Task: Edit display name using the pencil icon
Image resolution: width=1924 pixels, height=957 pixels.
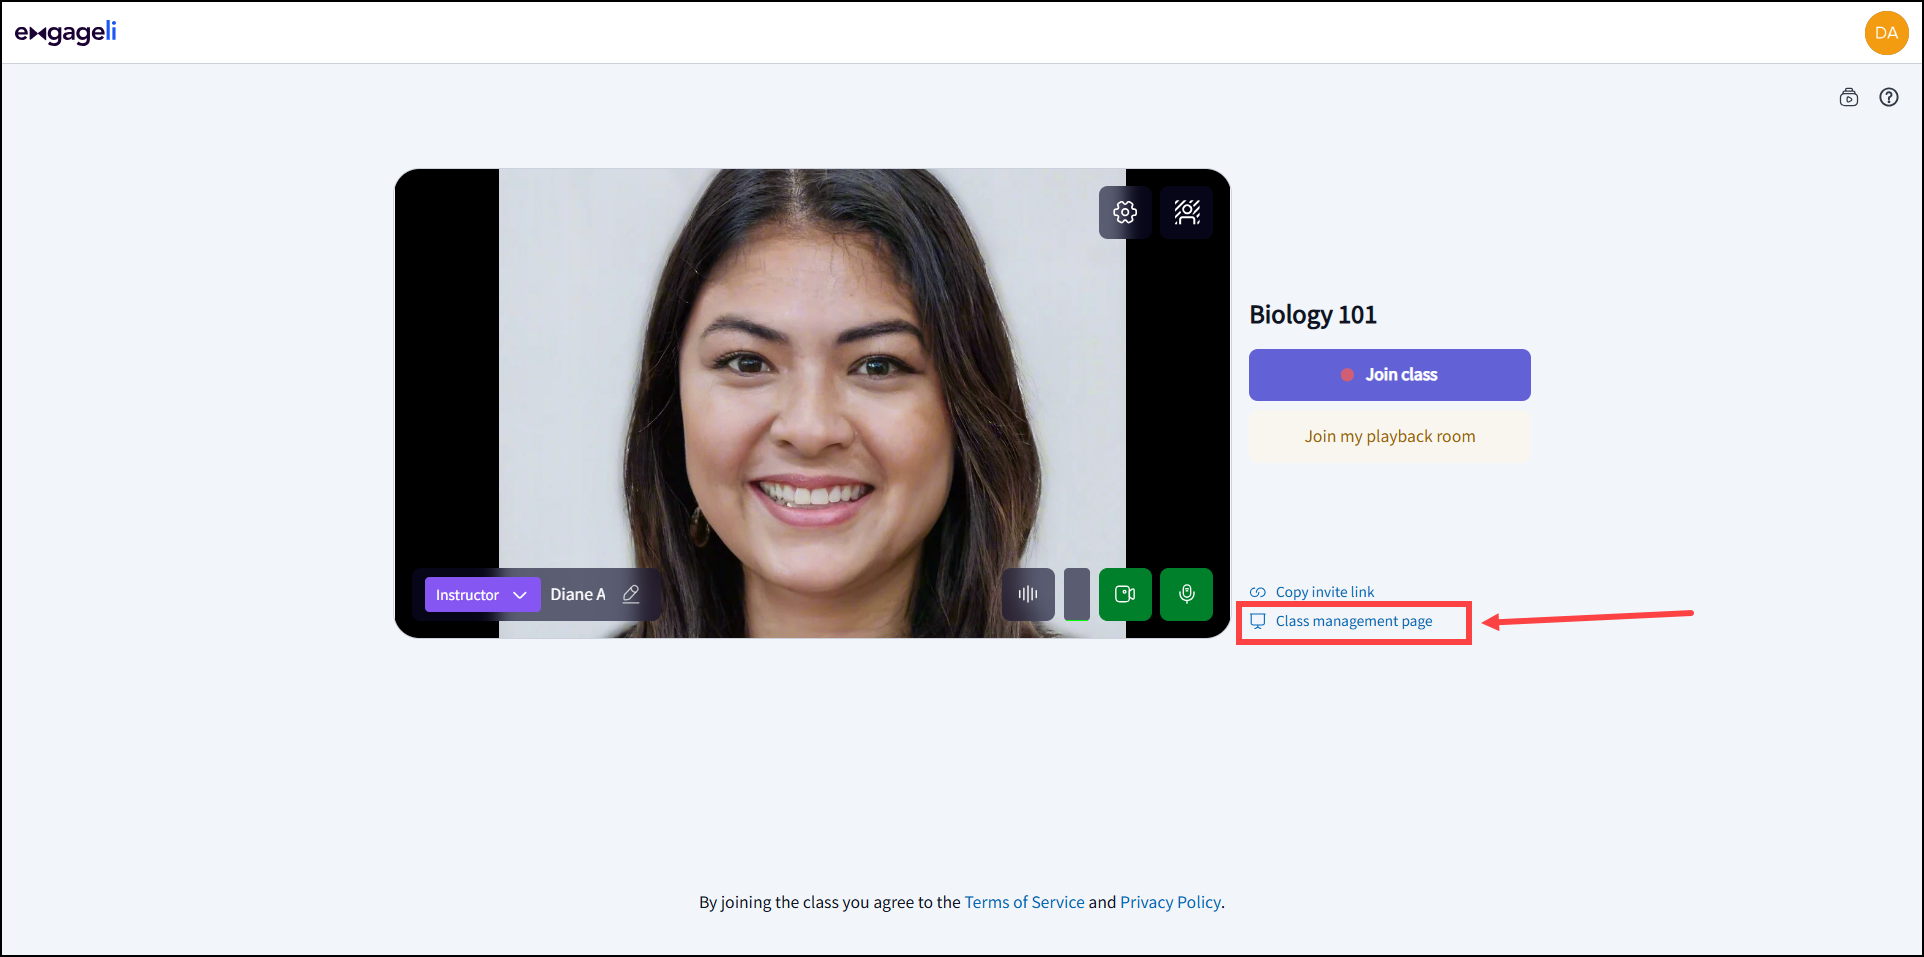Action: (x=631, y=594)
